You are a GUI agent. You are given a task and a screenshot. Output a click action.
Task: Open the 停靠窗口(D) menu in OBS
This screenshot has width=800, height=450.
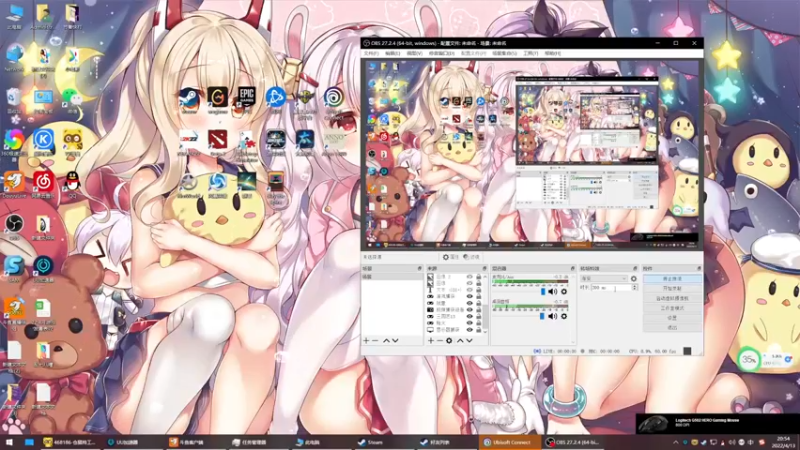pos(441,53)
